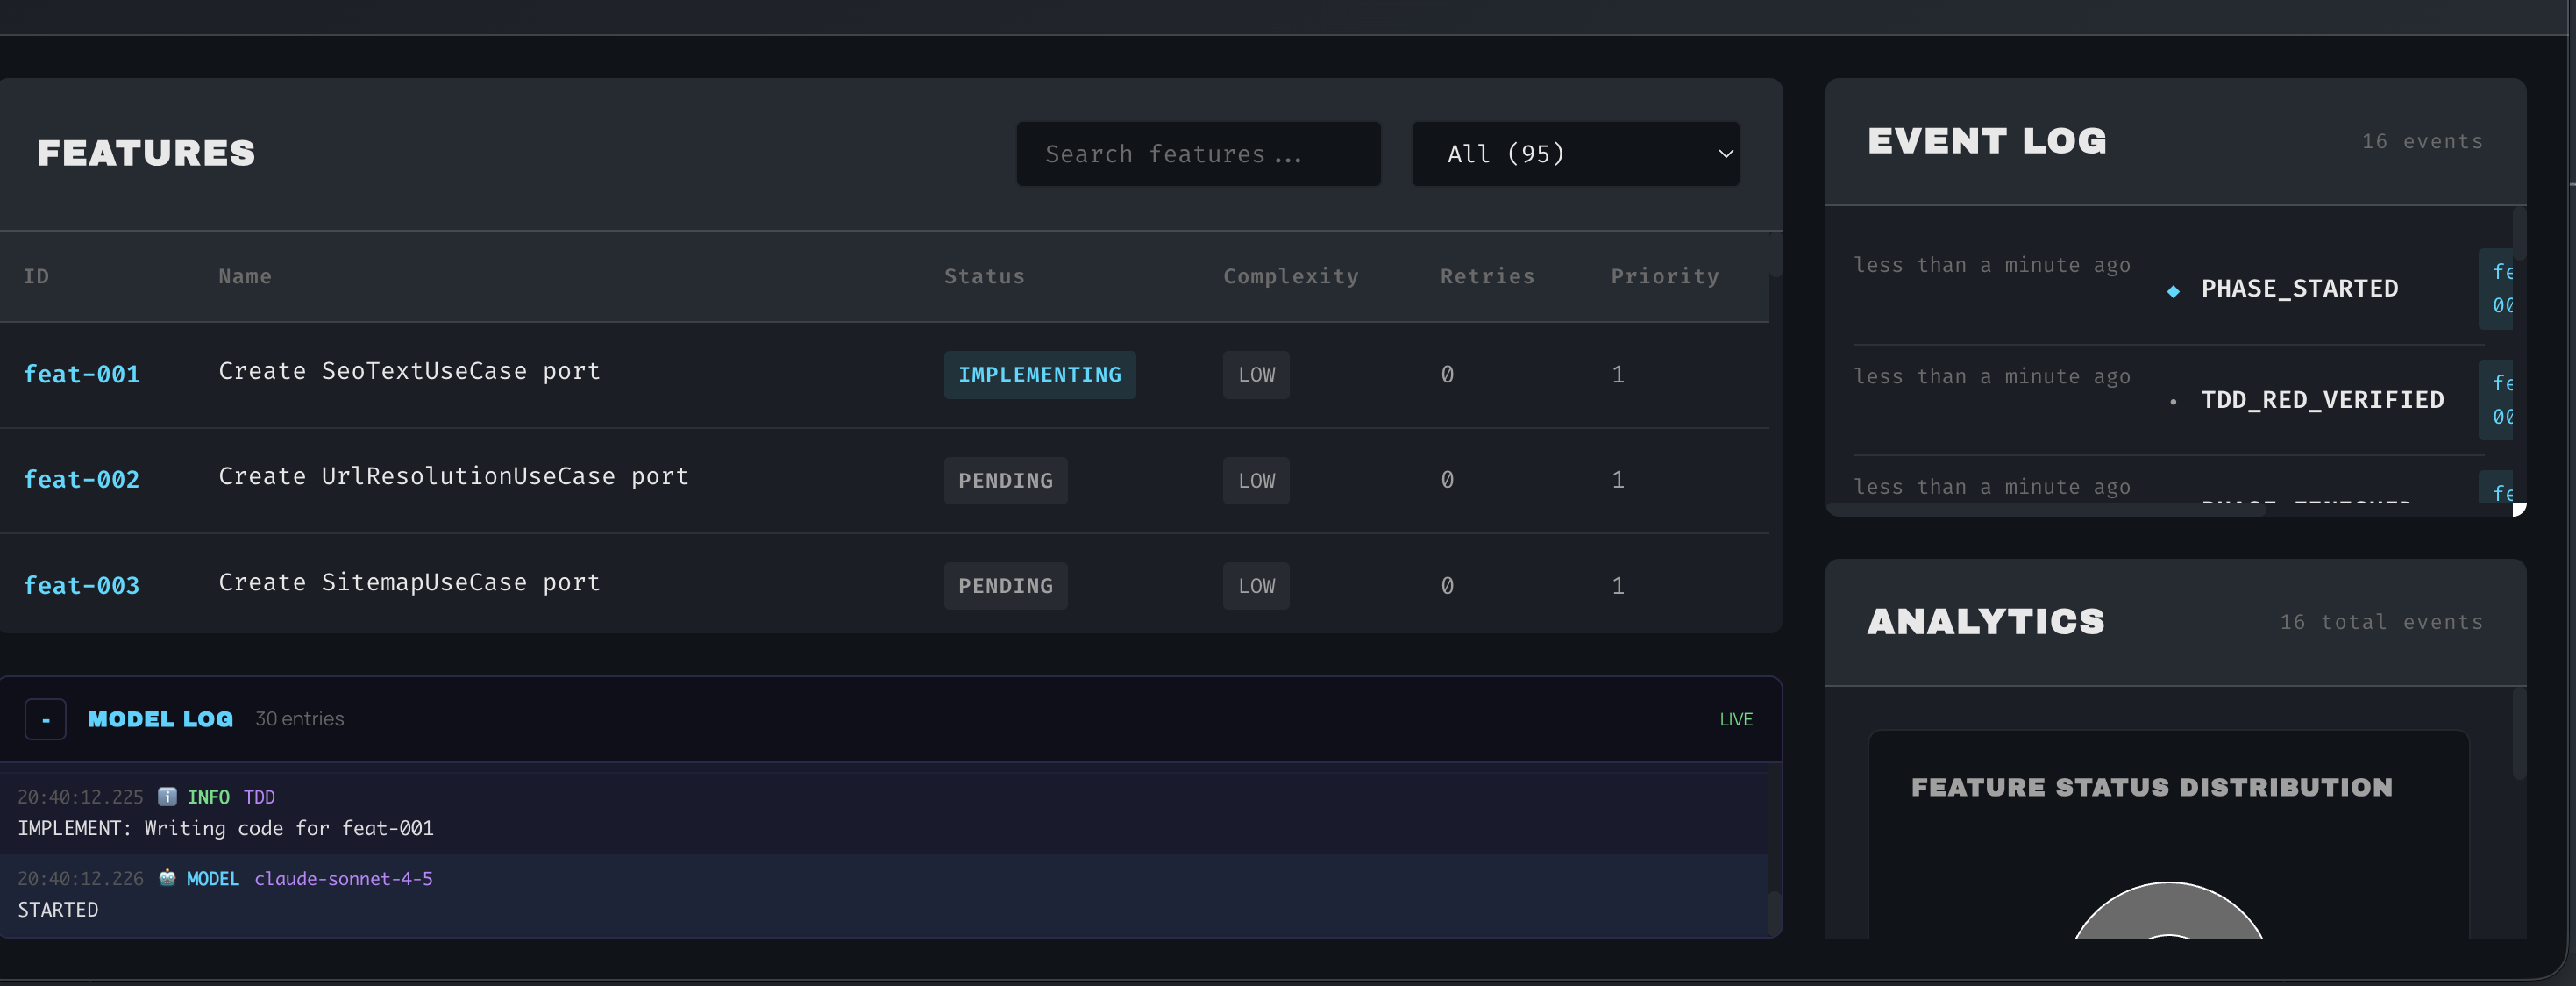Sort by the Retries column header

click(x=1487, y=276)
